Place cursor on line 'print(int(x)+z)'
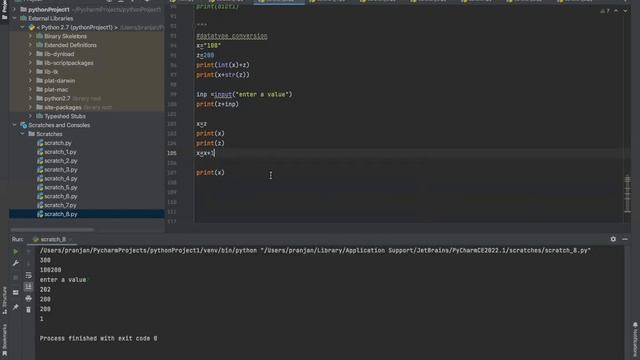640x360 pixels. [x=222, y=65]
